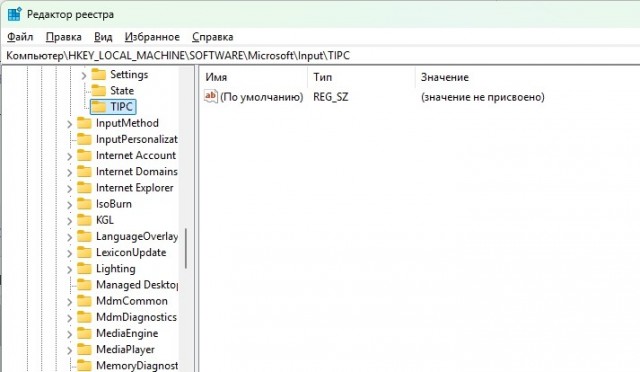Viewport: 640px width, 372px height.
Task: Select the MediaPlayer key label
Action: [x=125, y=350]
